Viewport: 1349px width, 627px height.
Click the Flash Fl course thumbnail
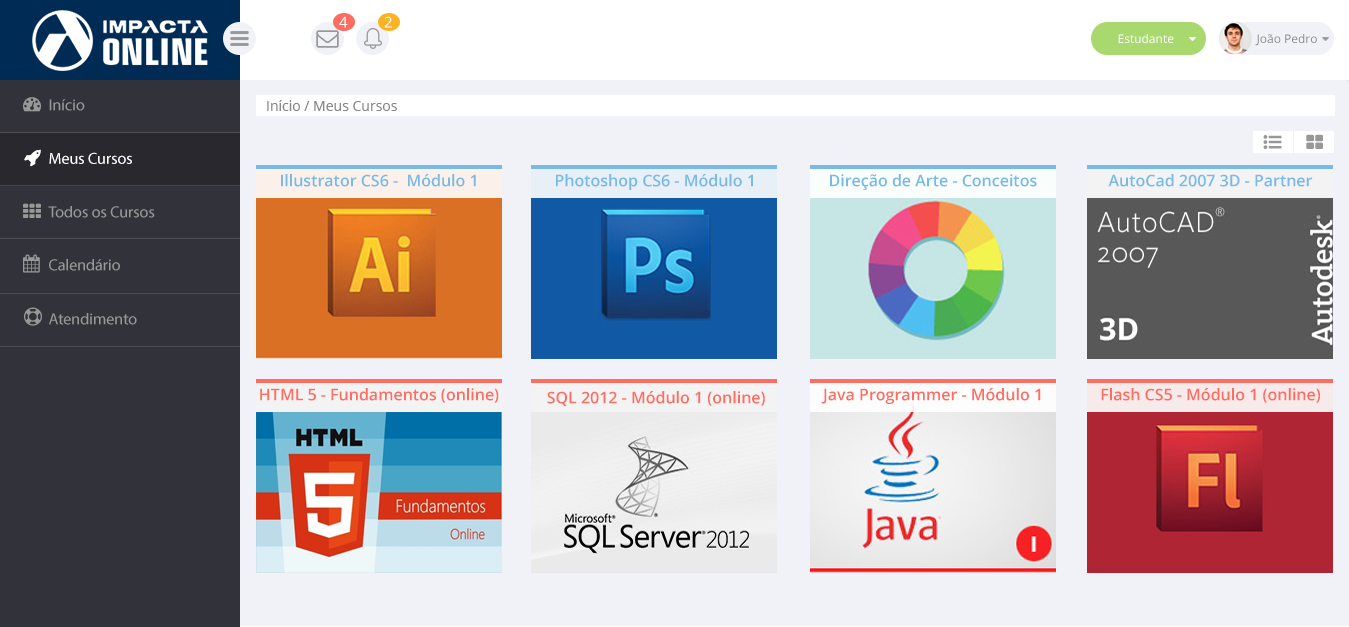[1210, 492]
